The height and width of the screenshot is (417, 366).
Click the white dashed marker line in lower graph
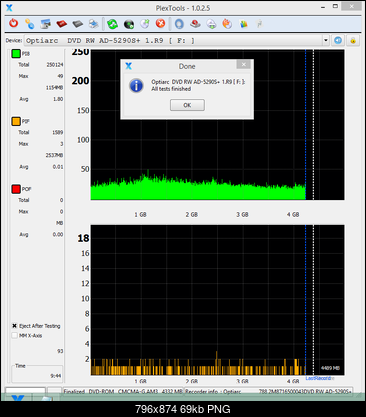(313, 300)
